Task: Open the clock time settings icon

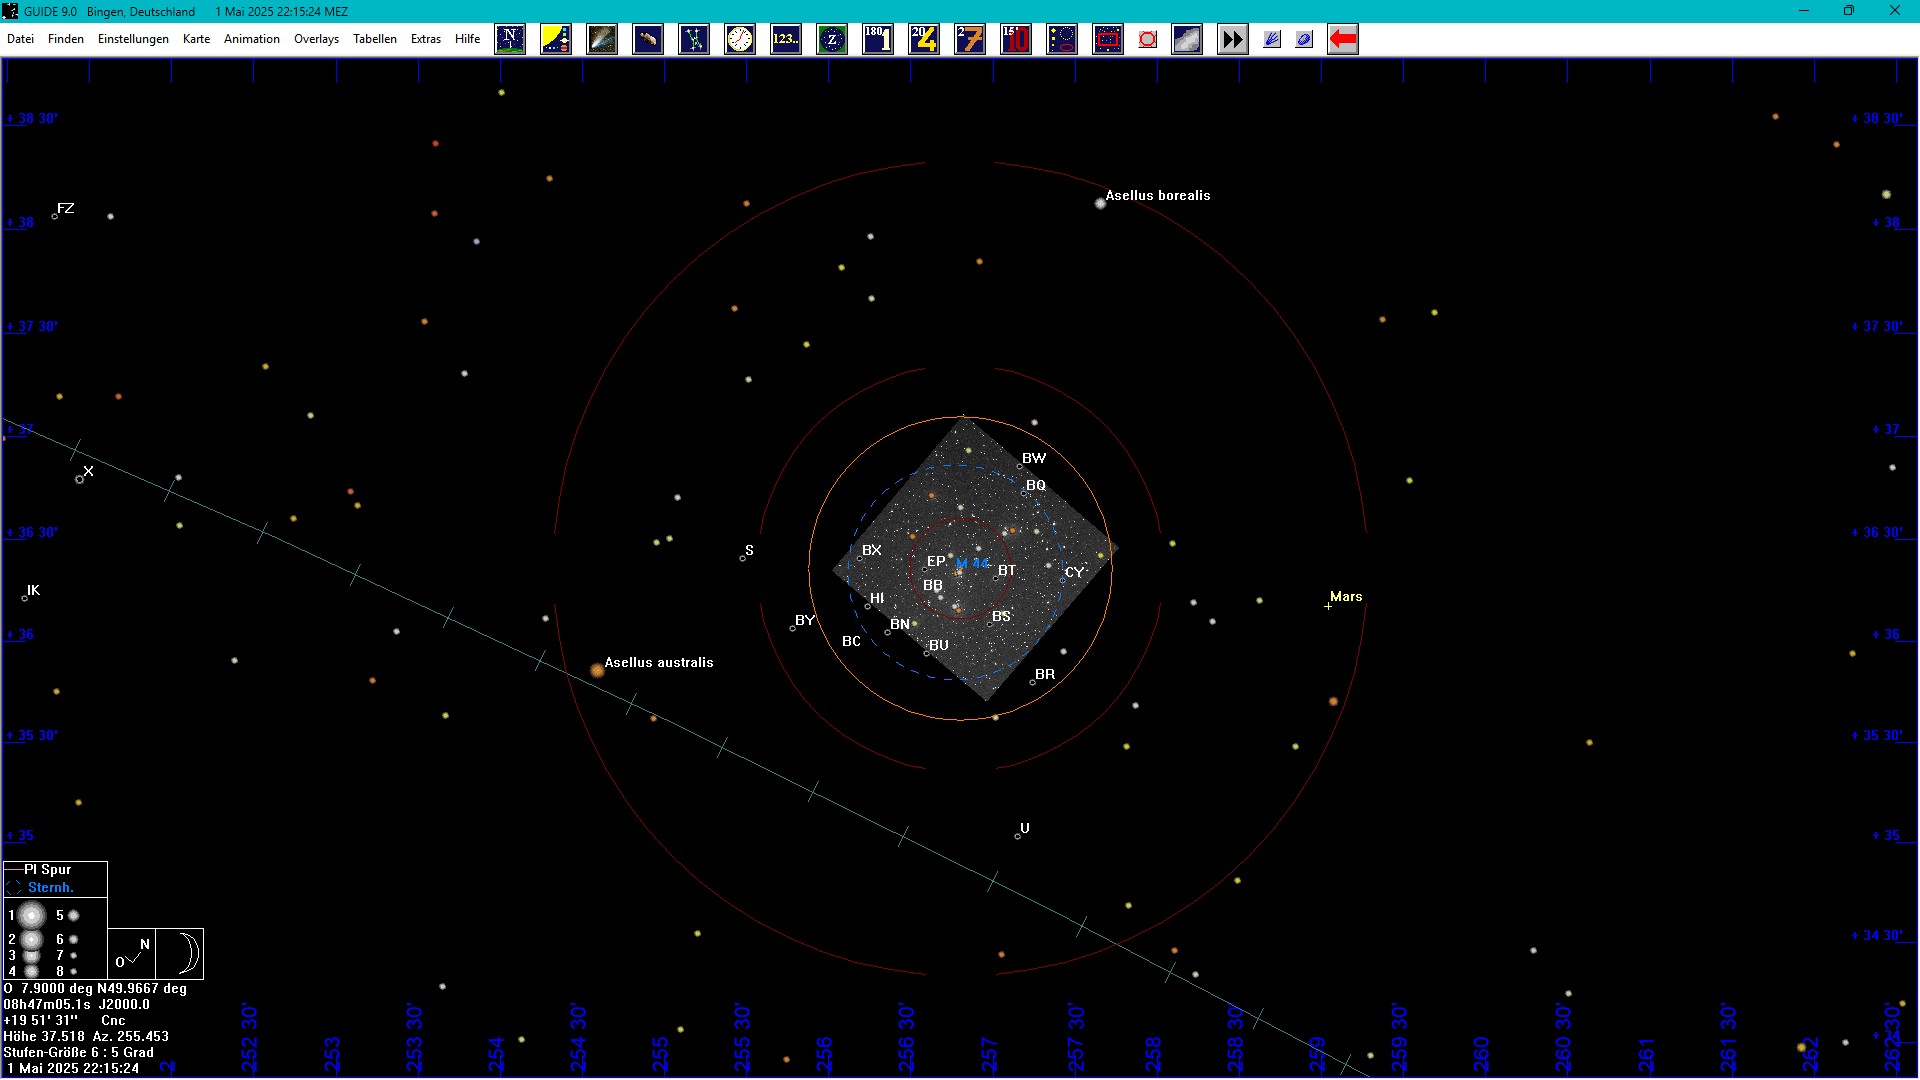Action: (x=740, y=40)
